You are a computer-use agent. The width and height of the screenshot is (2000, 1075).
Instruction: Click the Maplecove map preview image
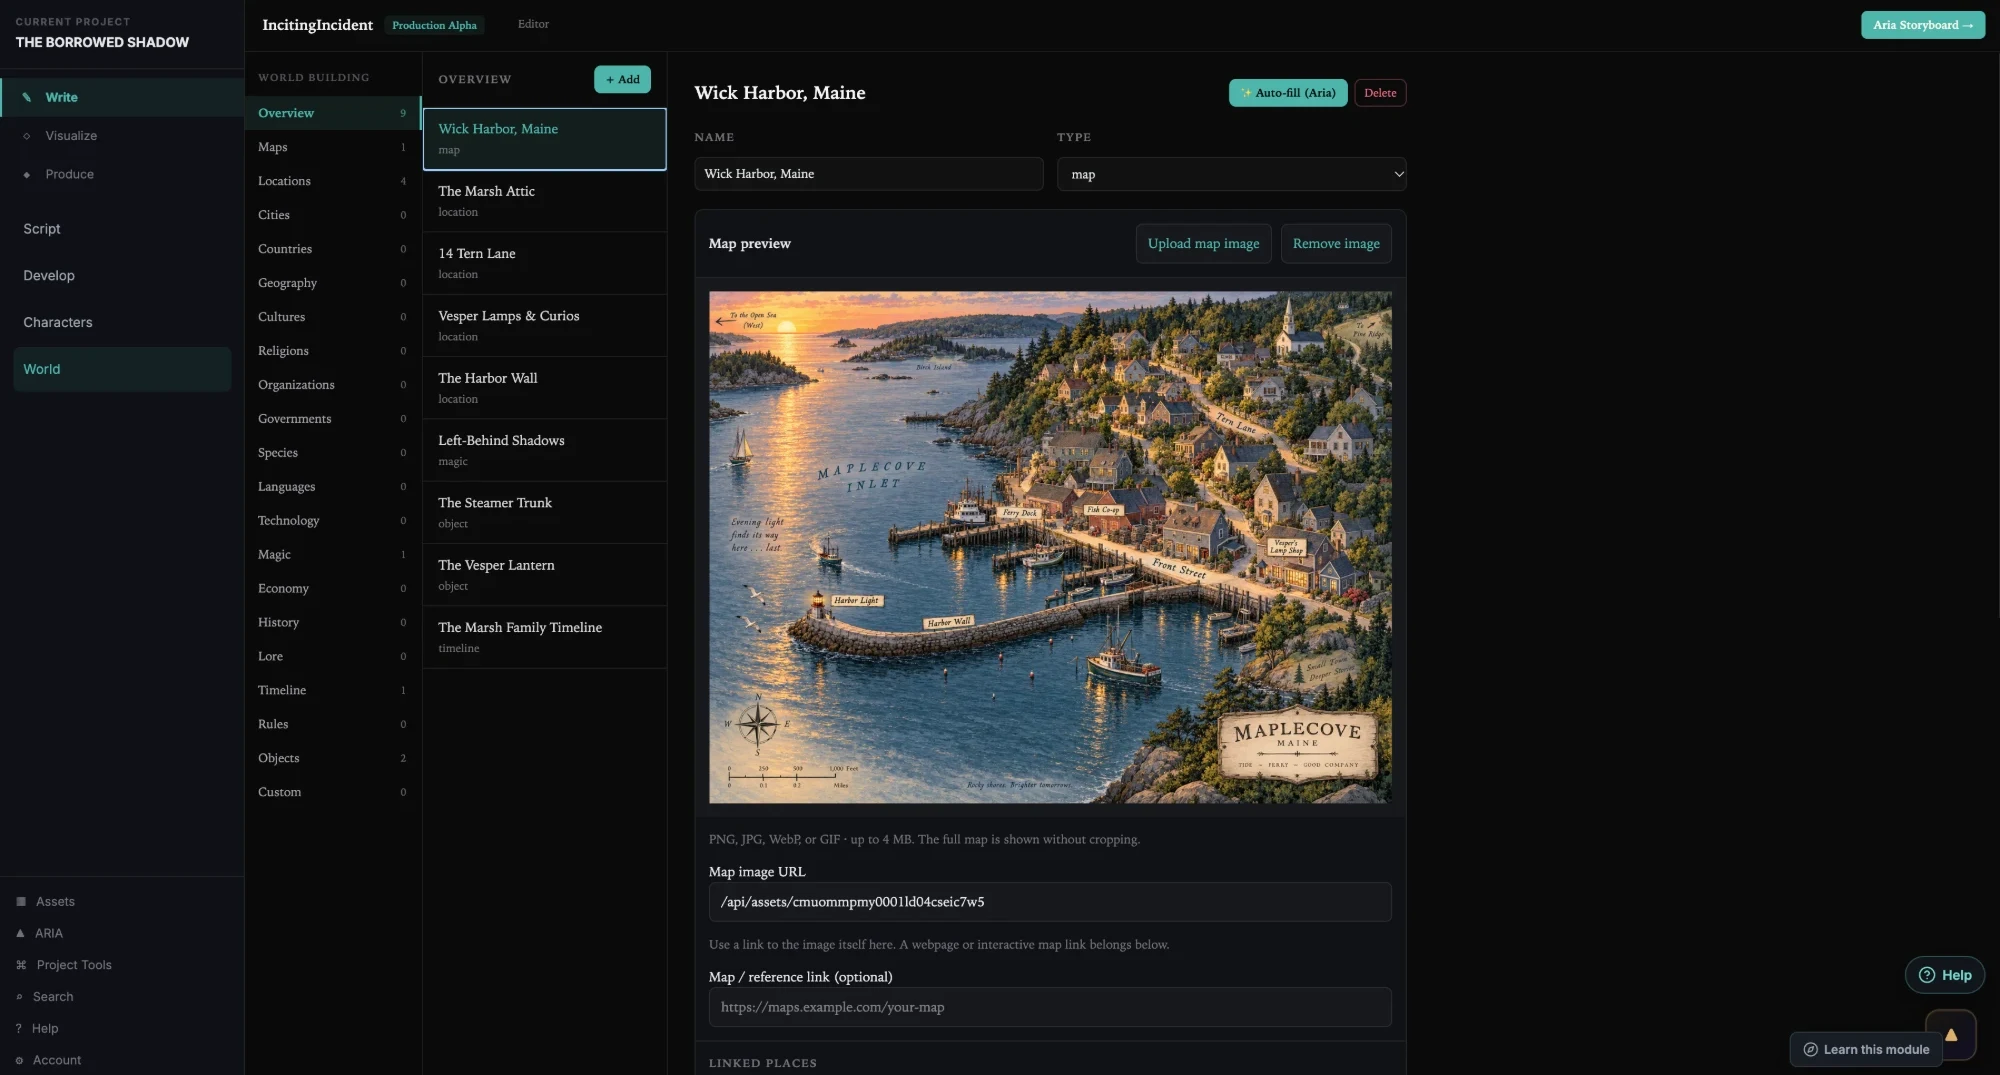[1050, 547]
